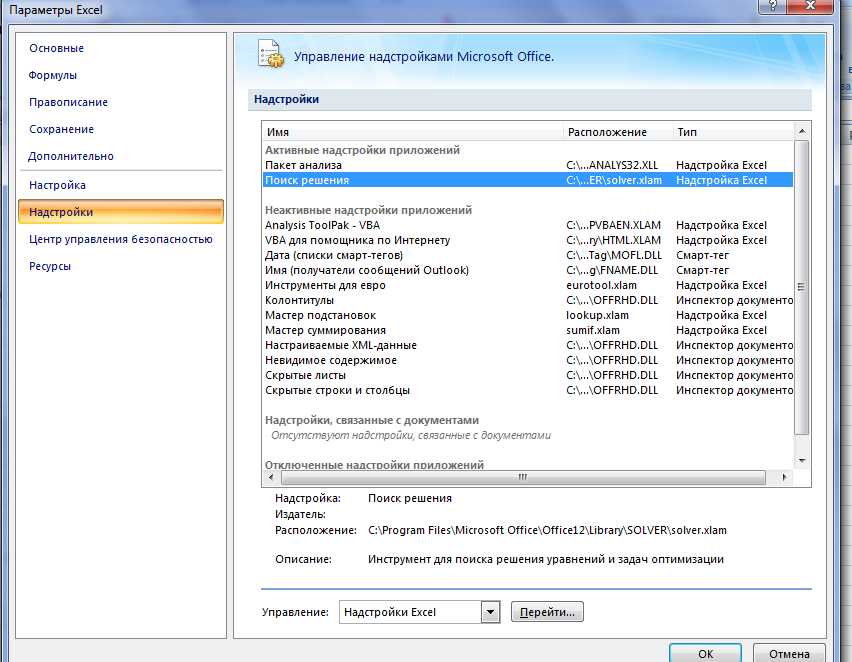
Task: Select VBA для помощника по Интернету
Action: [528, 240]
